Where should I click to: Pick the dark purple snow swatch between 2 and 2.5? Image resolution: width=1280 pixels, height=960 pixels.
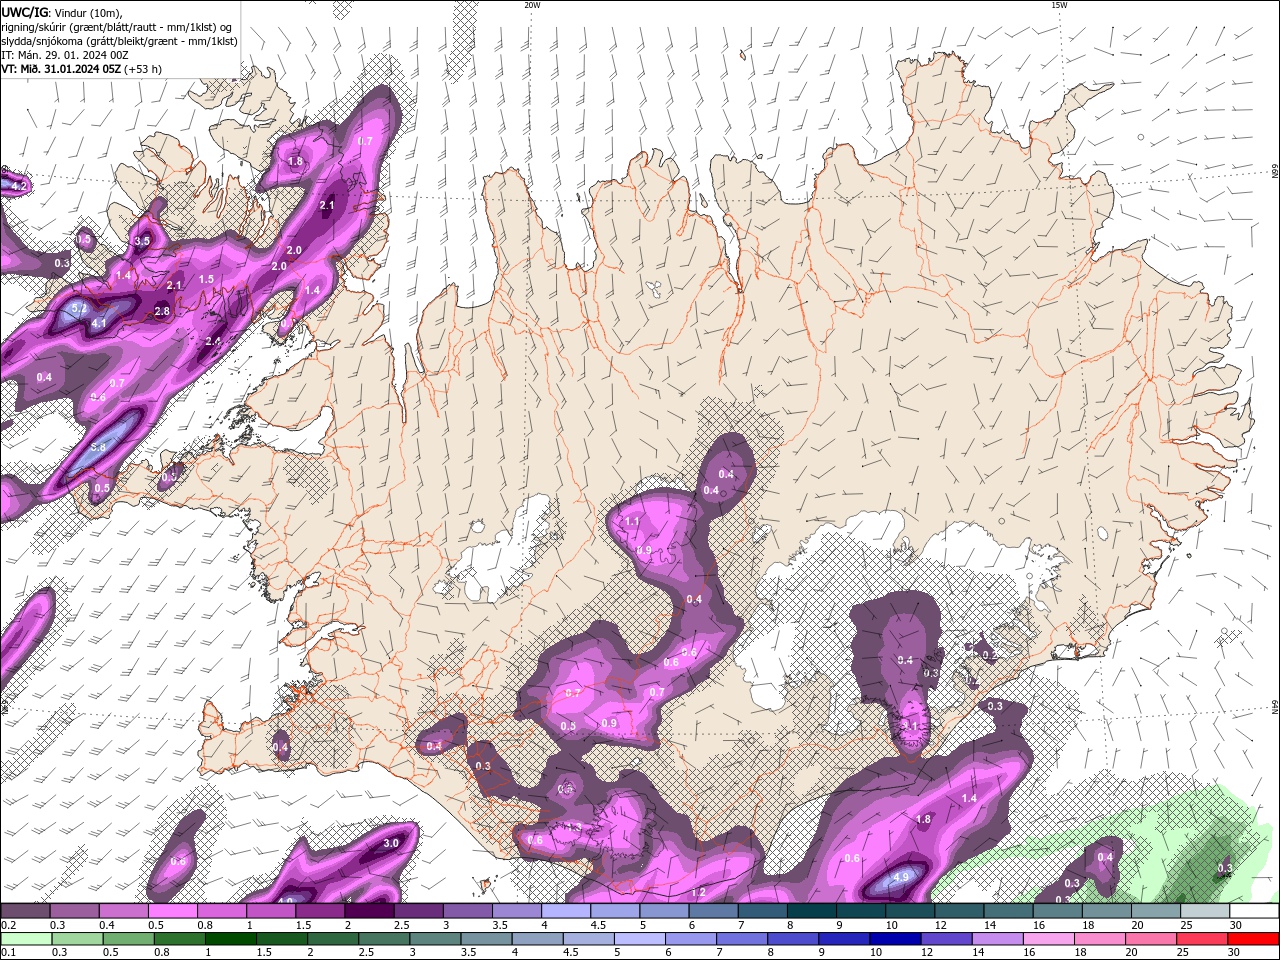pos(369,911)
